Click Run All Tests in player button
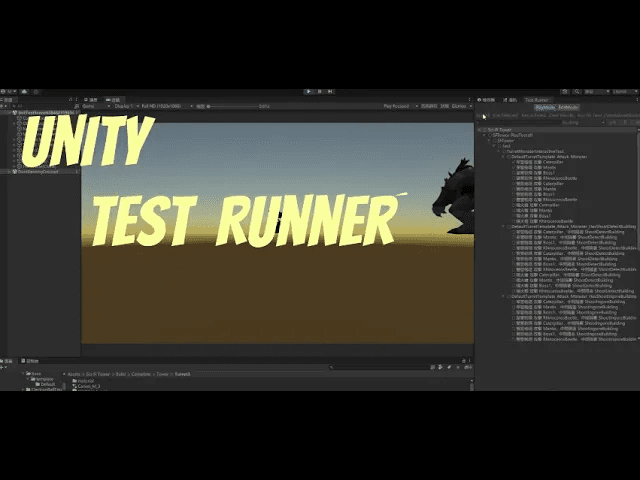Image resolution: width=640 pixels, height=480 pixels. (608, 116)
